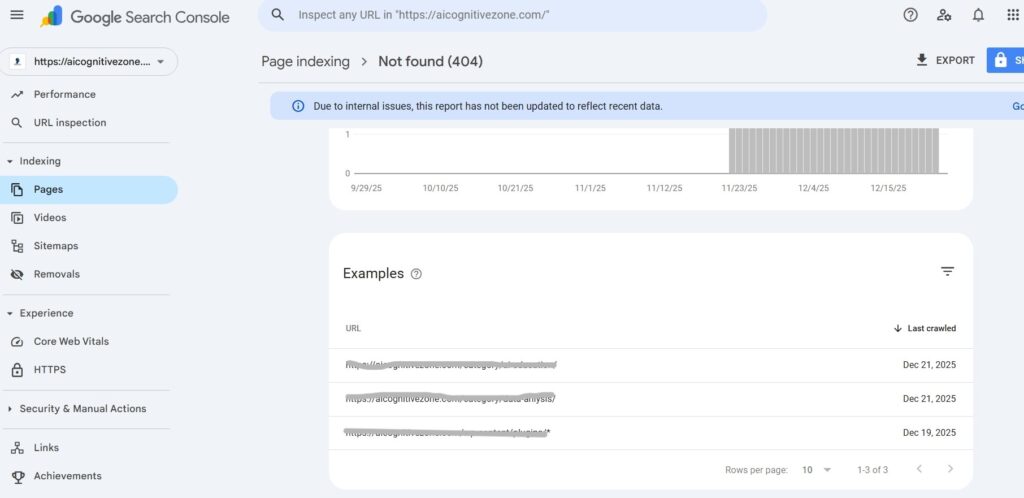Change the rows per page dropdown
This screenshot has width=1024, height=498.
click(x=816, y=469)
